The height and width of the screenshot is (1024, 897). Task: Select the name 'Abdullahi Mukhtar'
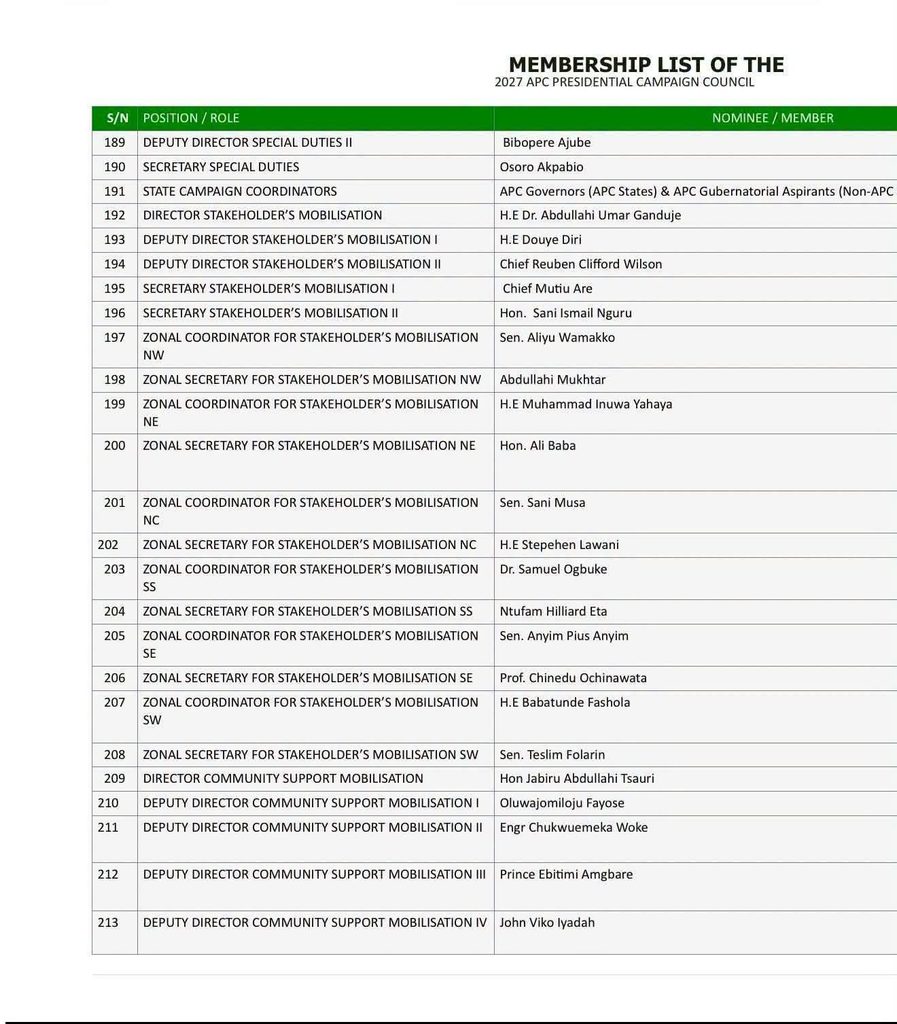click(552, 379)
